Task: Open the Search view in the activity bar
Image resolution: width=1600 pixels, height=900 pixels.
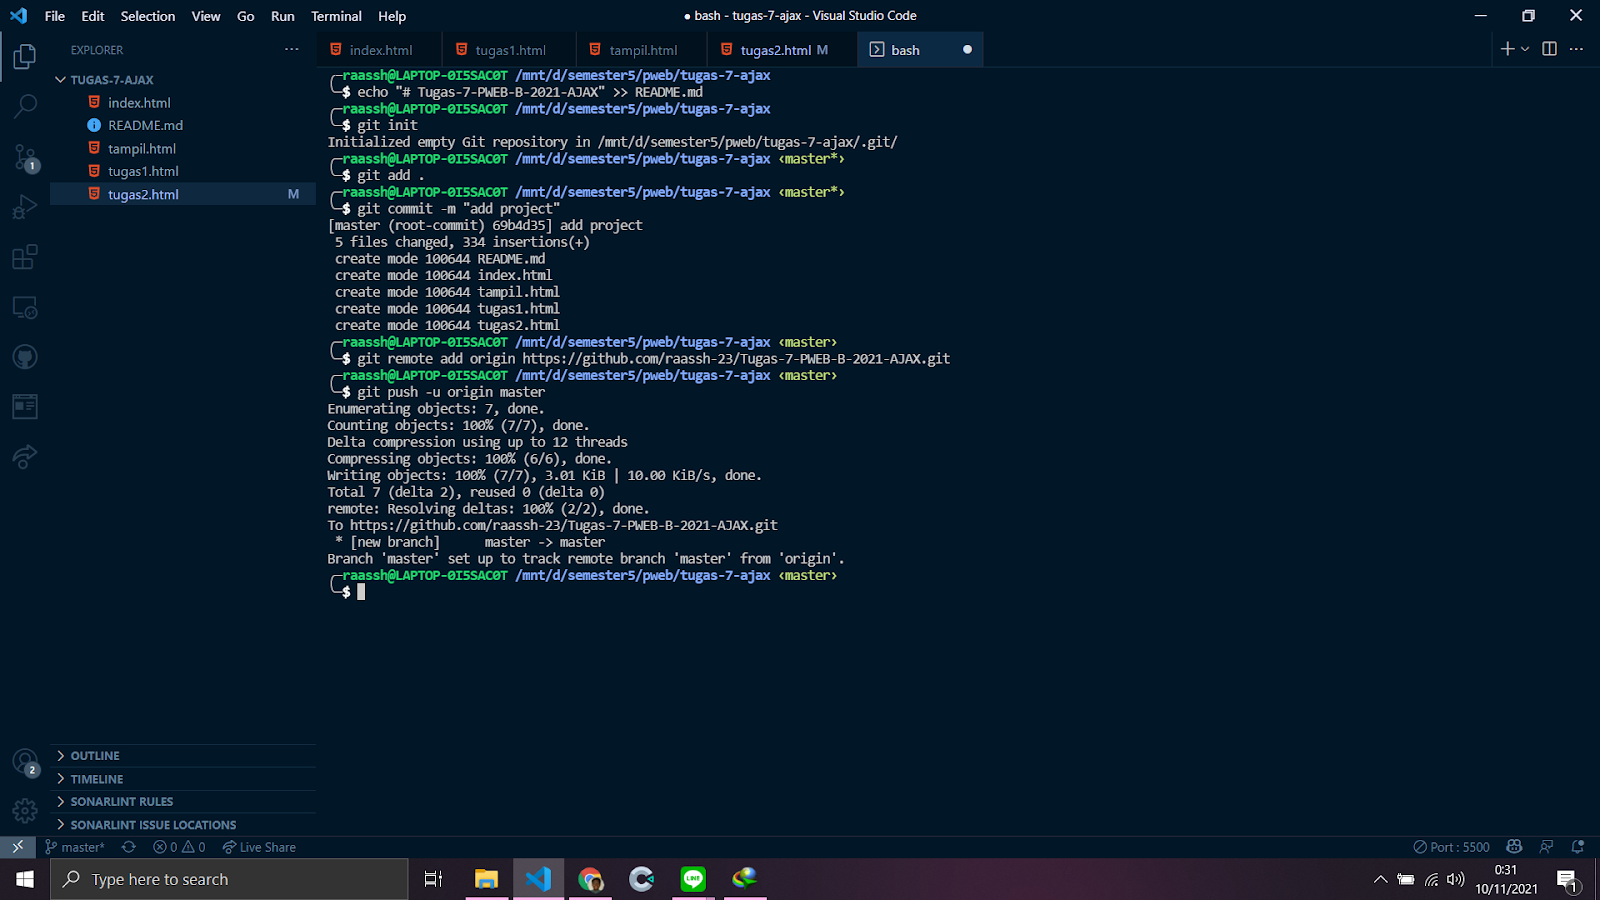Action: click(25, 106)
